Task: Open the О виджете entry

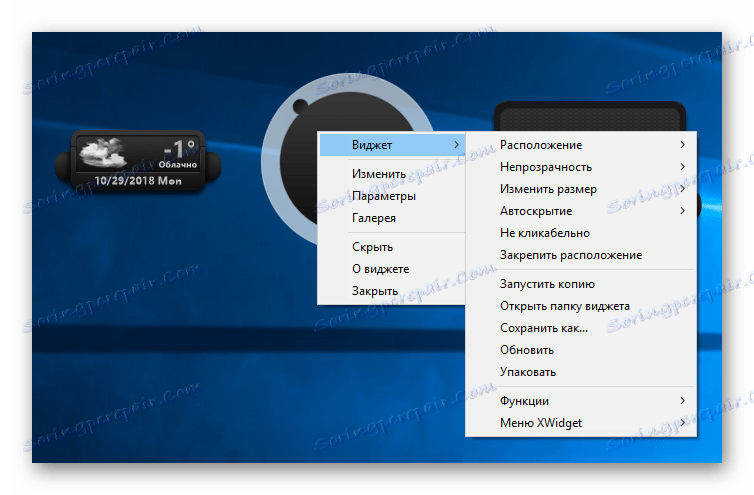Action: (391, 269)
